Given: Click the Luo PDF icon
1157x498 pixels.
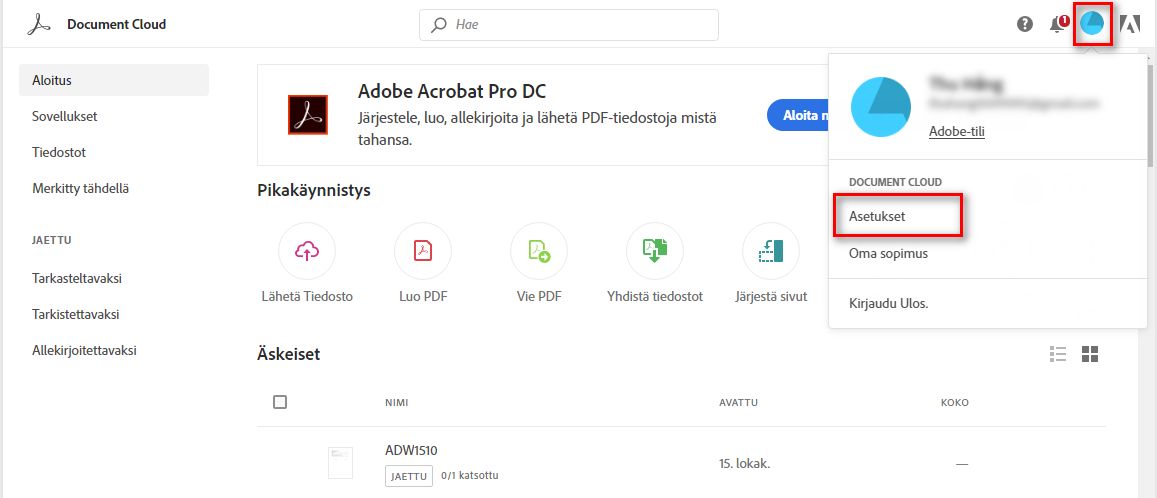Looking at the screenshot, I should tap(423, 251).
